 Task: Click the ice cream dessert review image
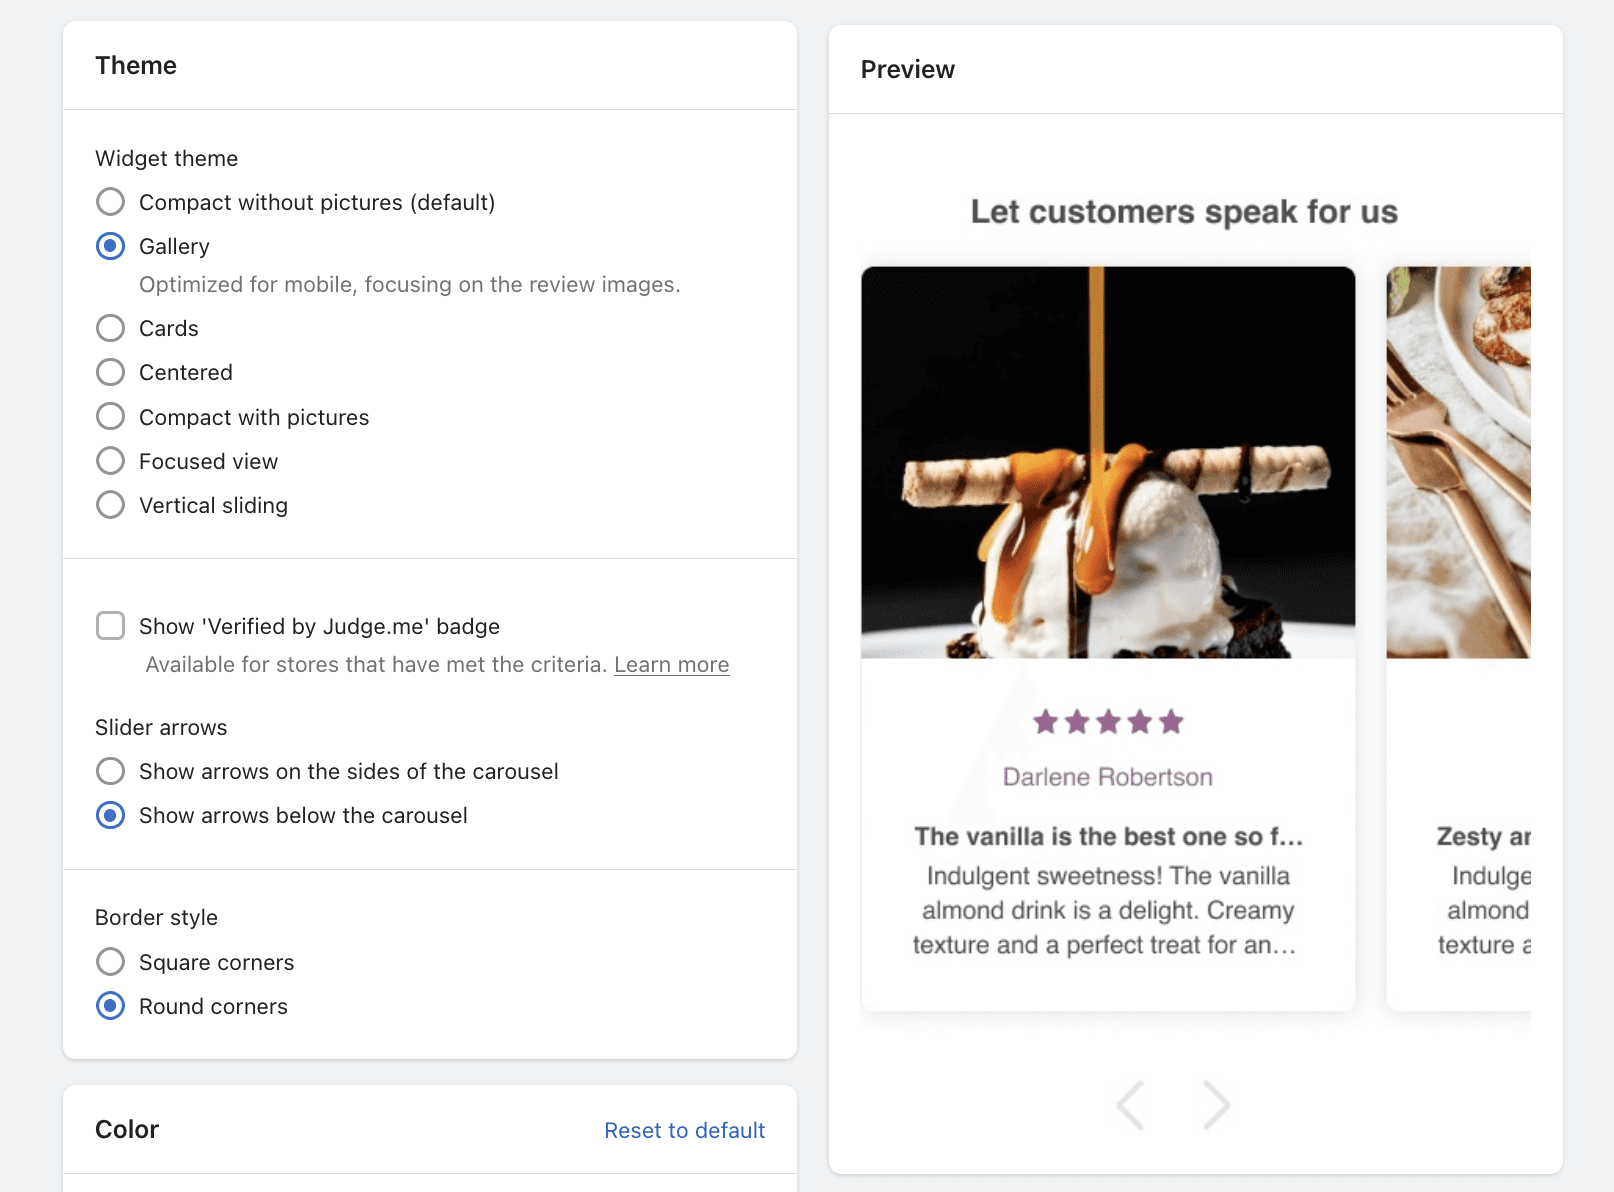click(x=1108, y=462)
